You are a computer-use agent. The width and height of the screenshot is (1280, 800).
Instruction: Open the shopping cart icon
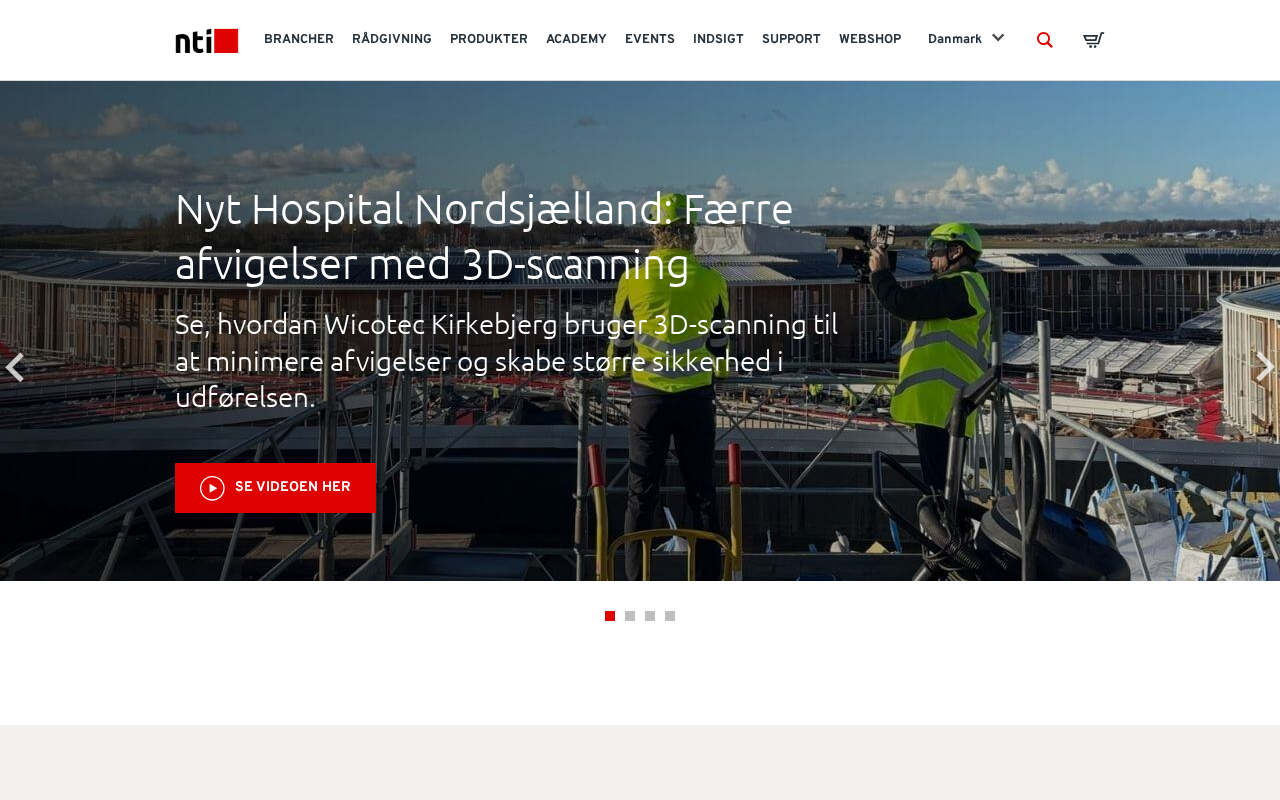coord(1093,40)
